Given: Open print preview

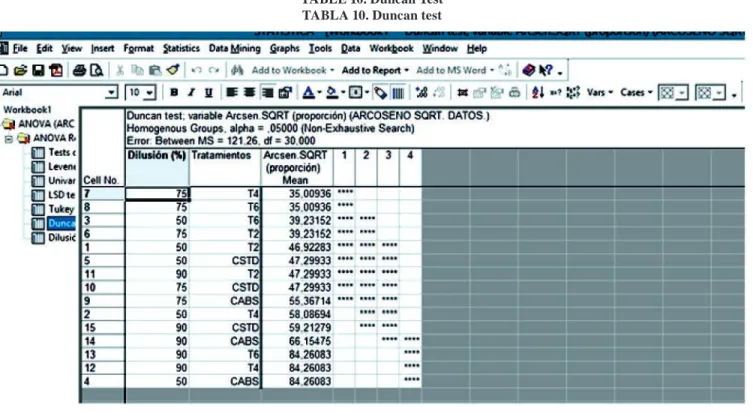Looking at the screenshot, I should pos(97,71).
